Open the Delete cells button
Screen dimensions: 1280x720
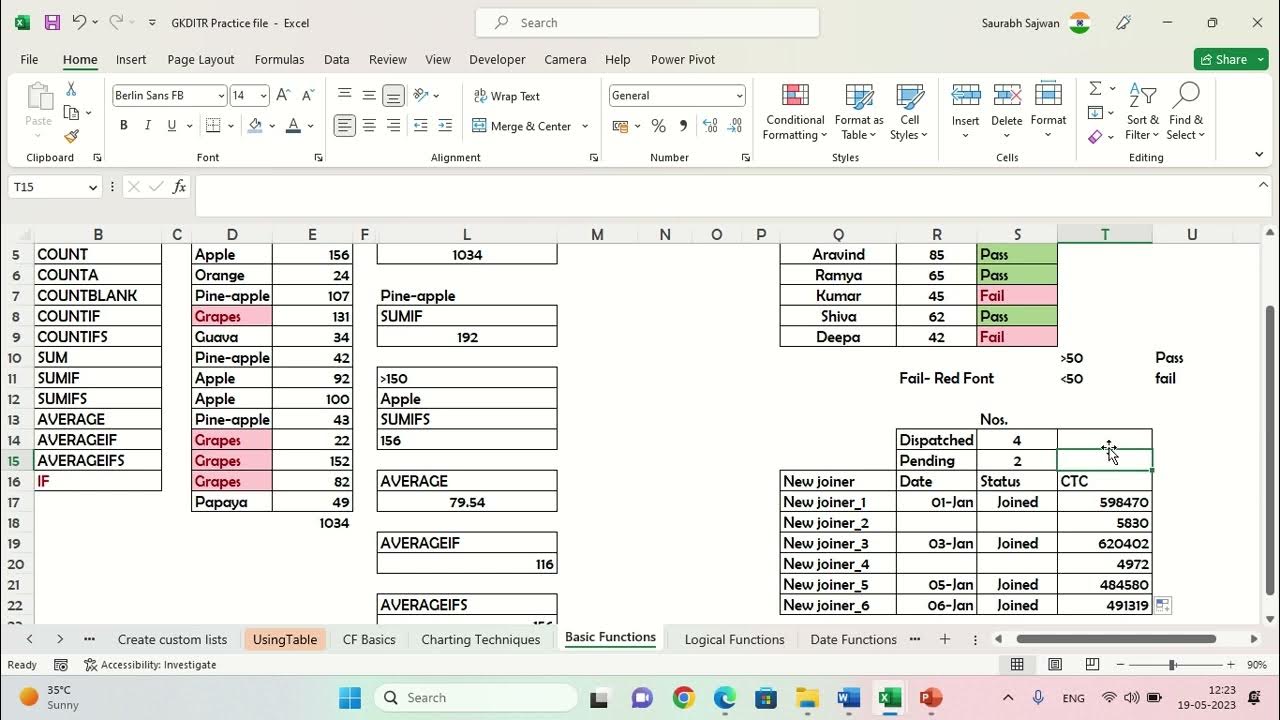pyautogui.click(x=1007, y=112)
